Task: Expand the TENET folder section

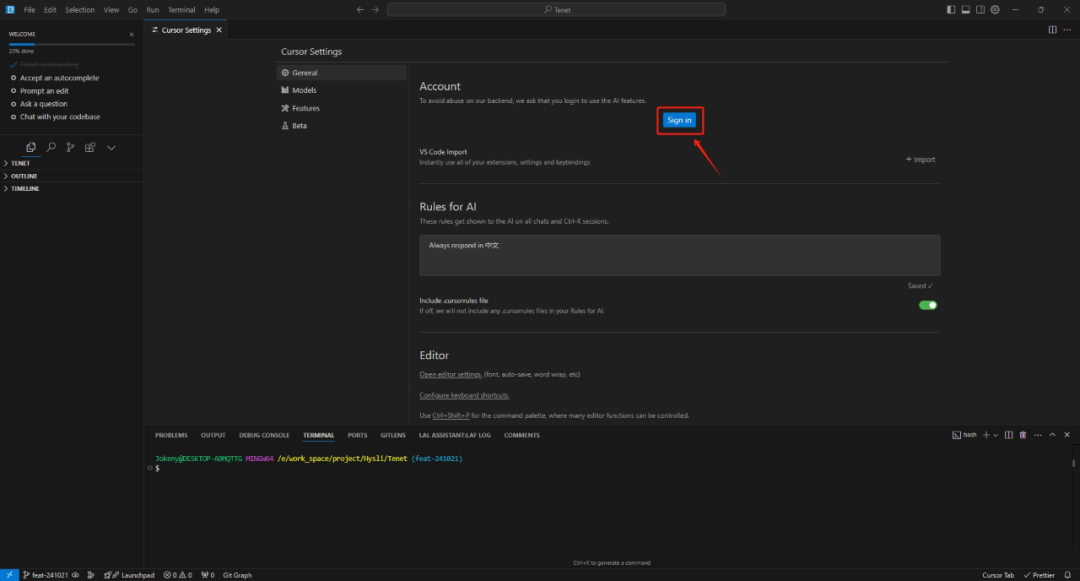Action: [20, 163]
